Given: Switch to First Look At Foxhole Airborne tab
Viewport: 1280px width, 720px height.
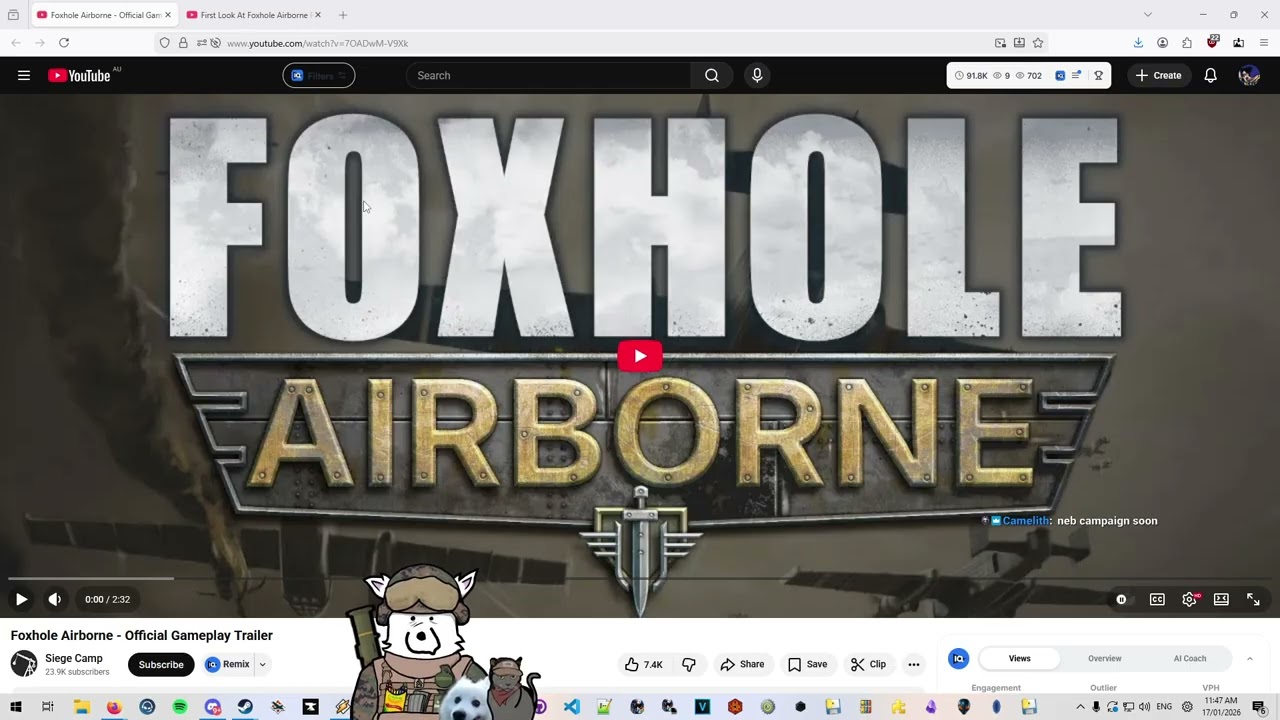Looking at the screenshot, I should tap(254, 15).
